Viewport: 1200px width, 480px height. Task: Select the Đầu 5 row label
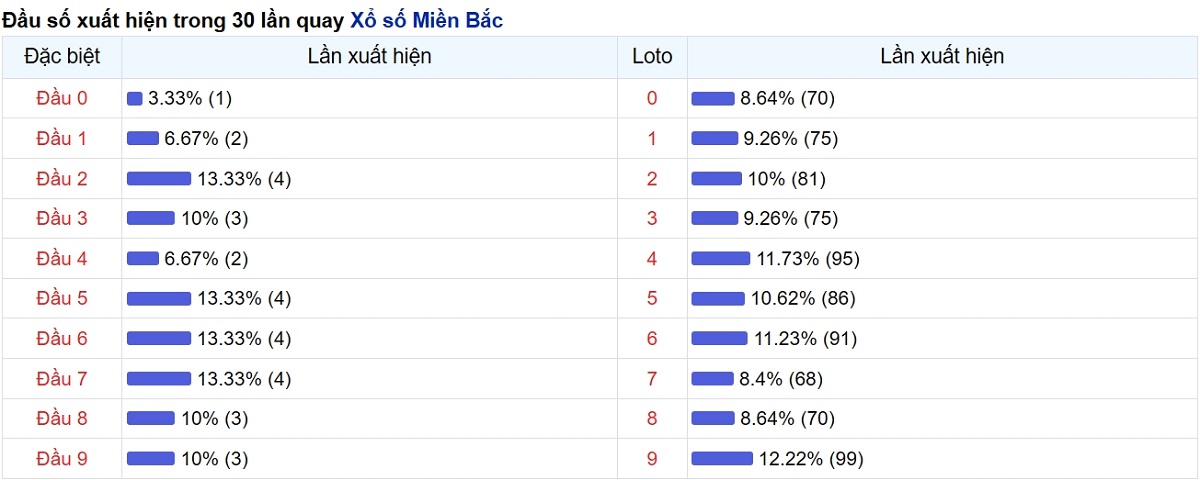[x=62, y=298]
